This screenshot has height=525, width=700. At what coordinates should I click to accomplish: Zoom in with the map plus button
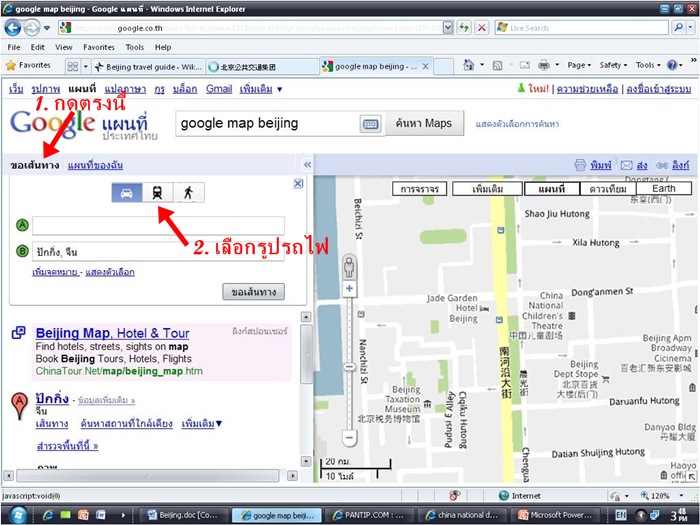350,288
